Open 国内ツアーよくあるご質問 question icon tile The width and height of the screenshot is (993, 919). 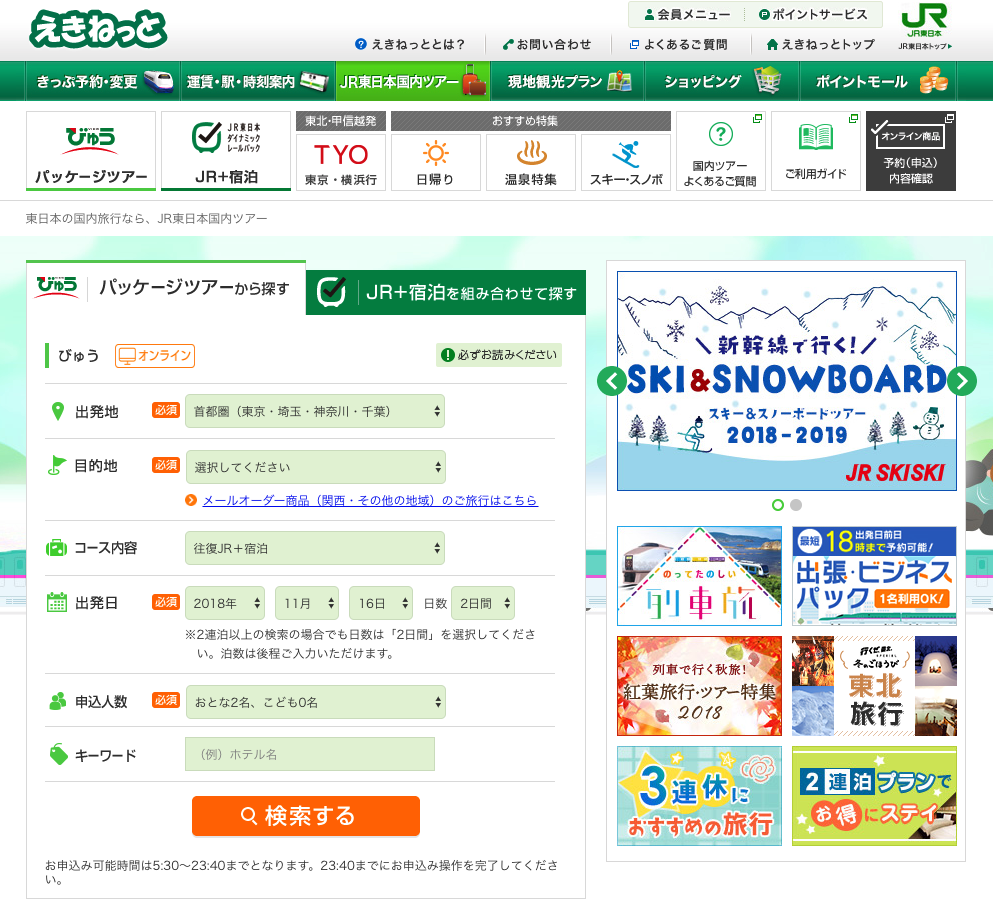pyautogui.click(x=721, y=151)
